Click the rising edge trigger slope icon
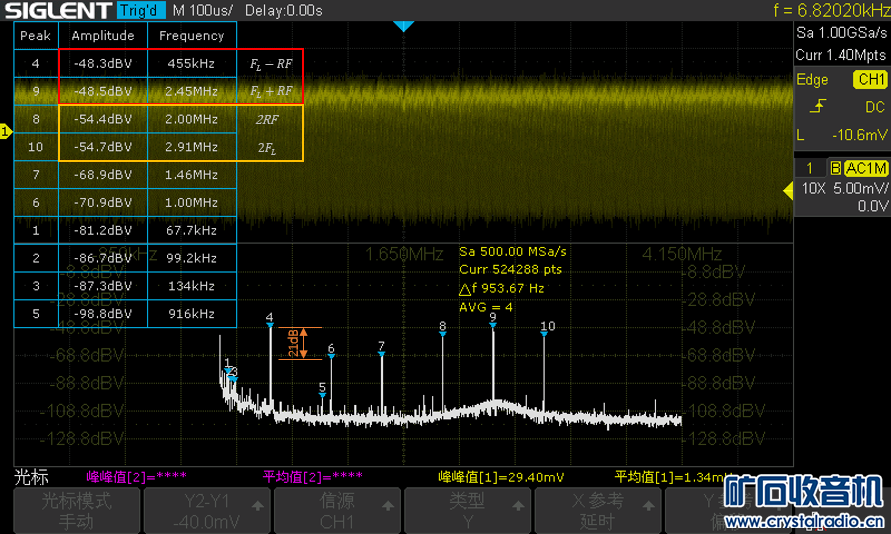Screen dimensions: 891x534 [818, 106]
